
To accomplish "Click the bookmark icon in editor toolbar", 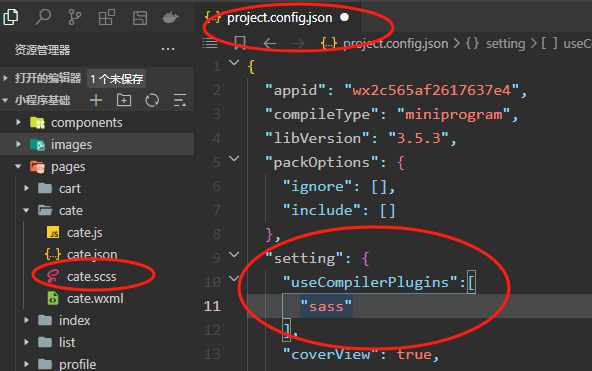I will 240,43.
